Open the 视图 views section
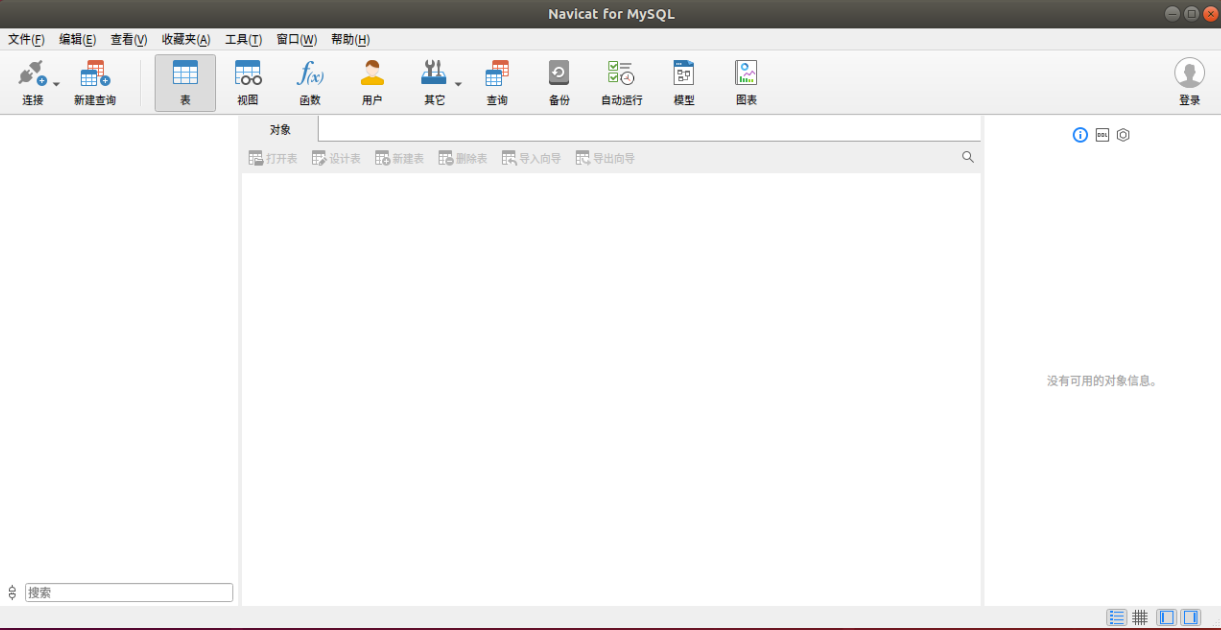This screenshot has height=630, width=1221. click(248, 83)
